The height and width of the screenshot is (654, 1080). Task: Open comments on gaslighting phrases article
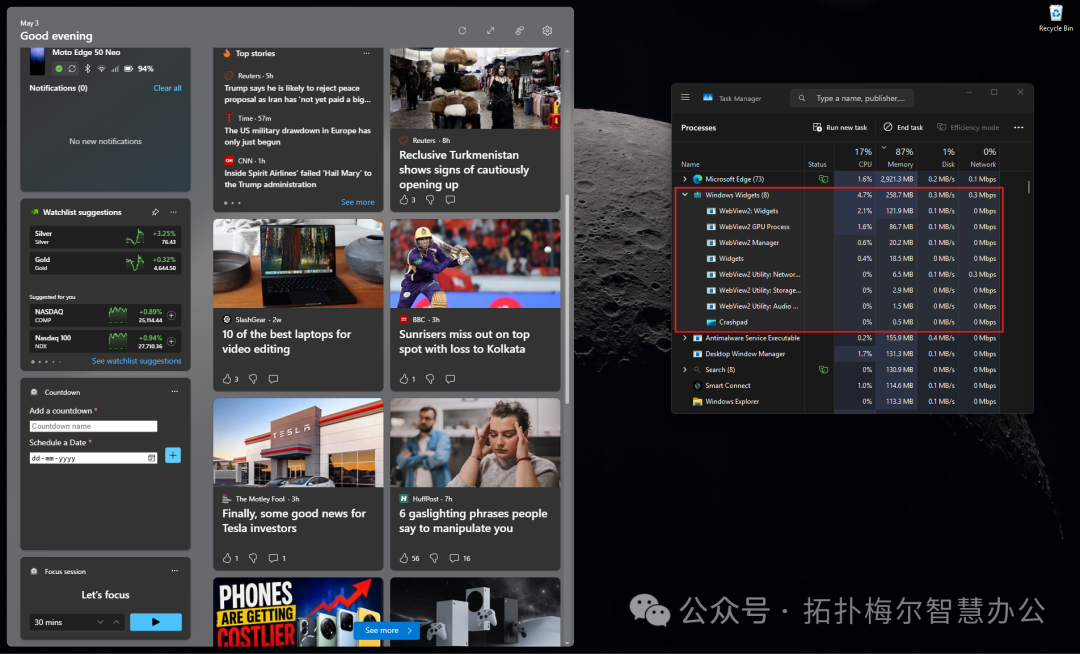point(454,558)
